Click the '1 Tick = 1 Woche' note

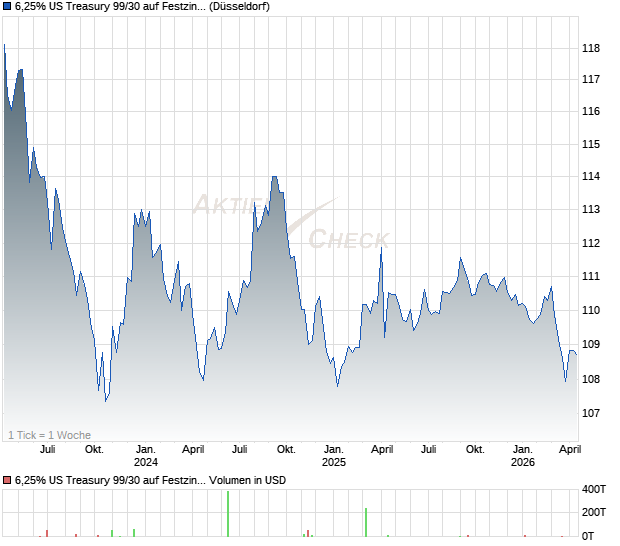tap(49, 435)
